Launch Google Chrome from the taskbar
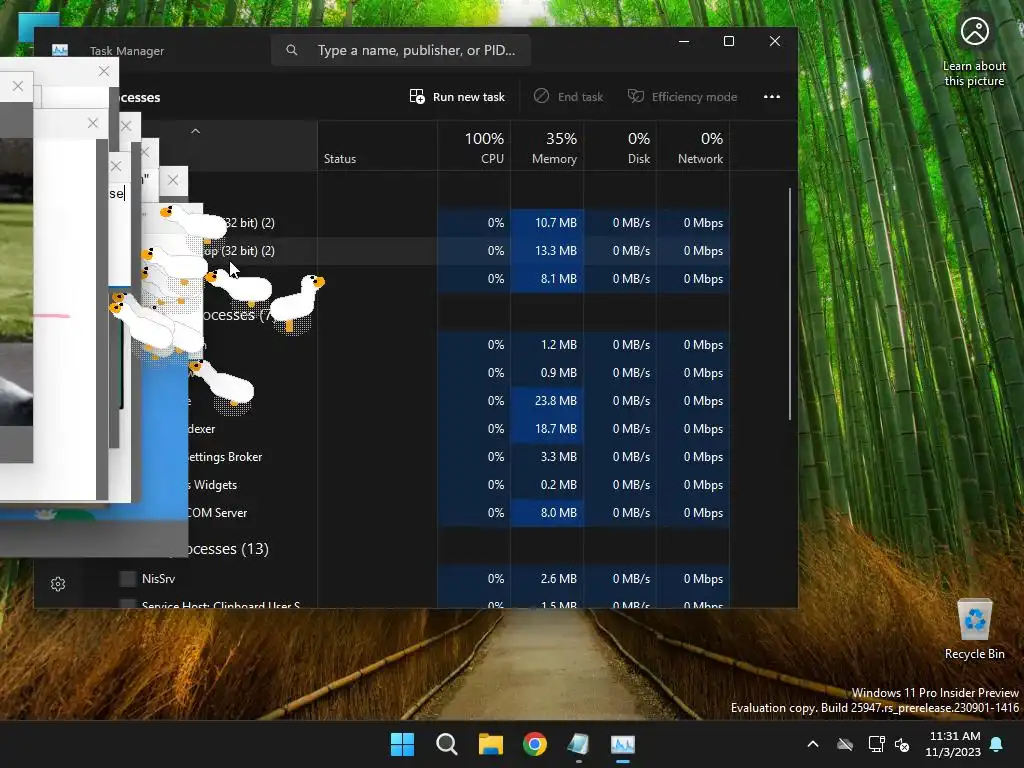The image size is (1024, 768). (x=535, y=744)
